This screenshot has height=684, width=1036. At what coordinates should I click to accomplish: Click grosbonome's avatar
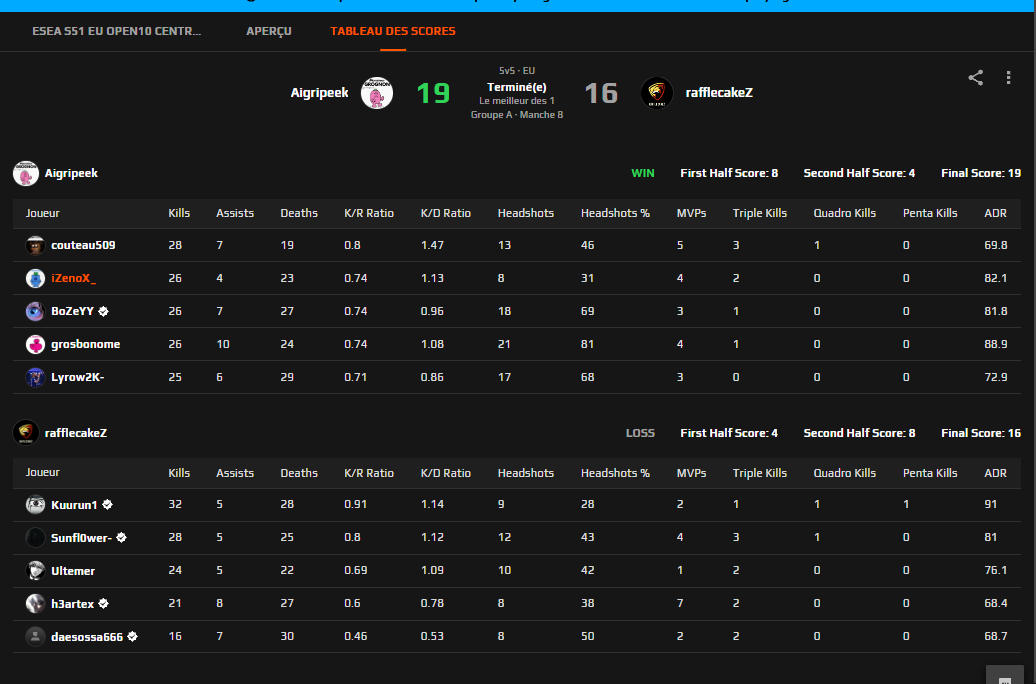click(35, 344)
